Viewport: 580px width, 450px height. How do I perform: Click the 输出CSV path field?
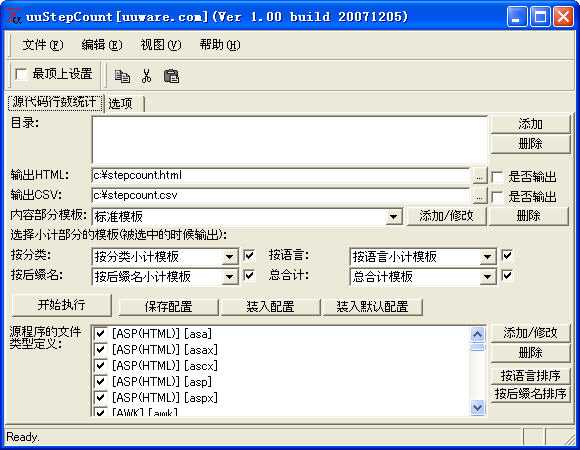281,196
